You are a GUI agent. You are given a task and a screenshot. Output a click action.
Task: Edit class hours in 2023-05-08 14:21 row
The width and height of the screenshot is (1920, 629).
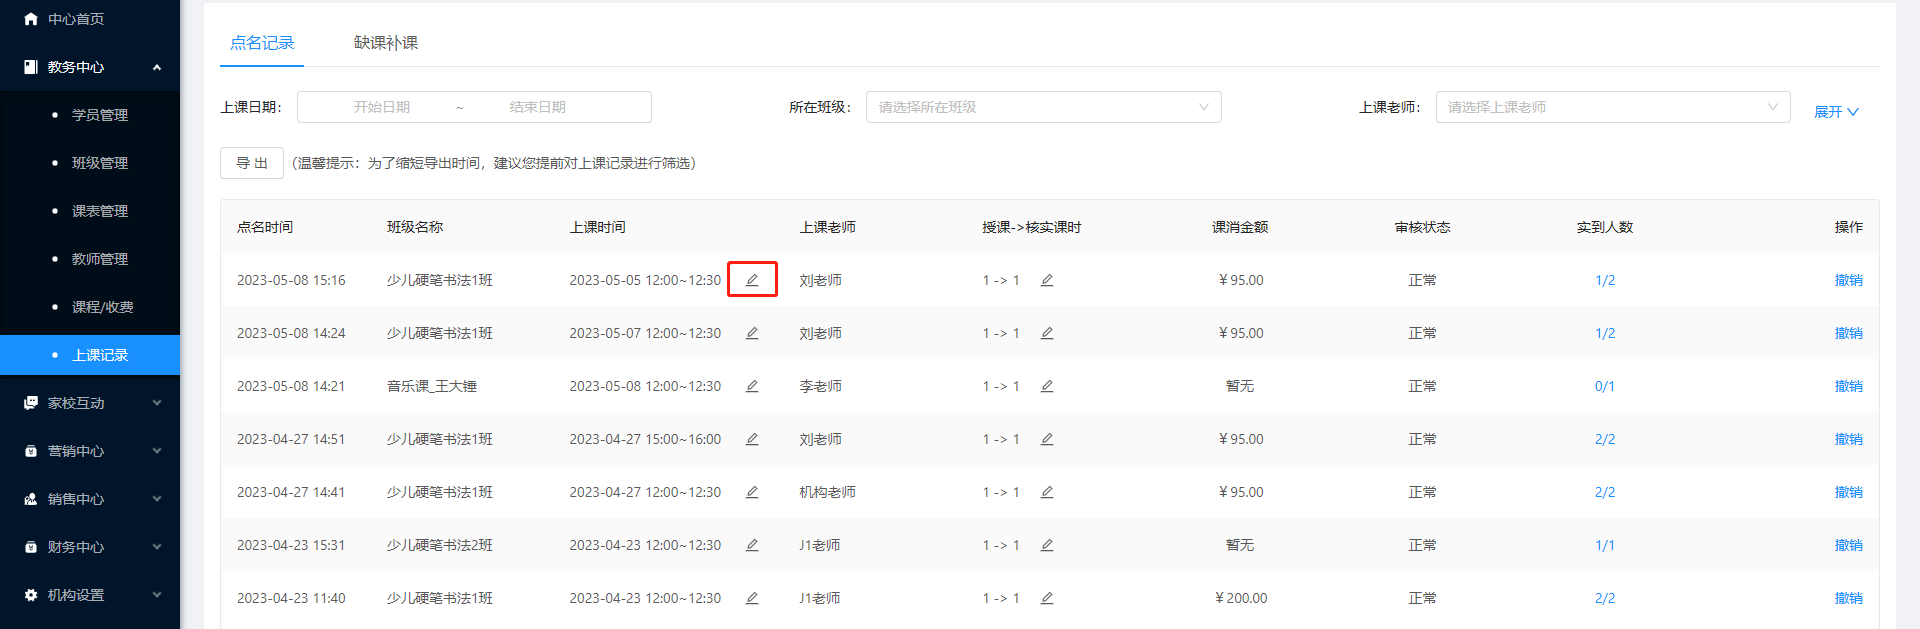point(1047,386)
